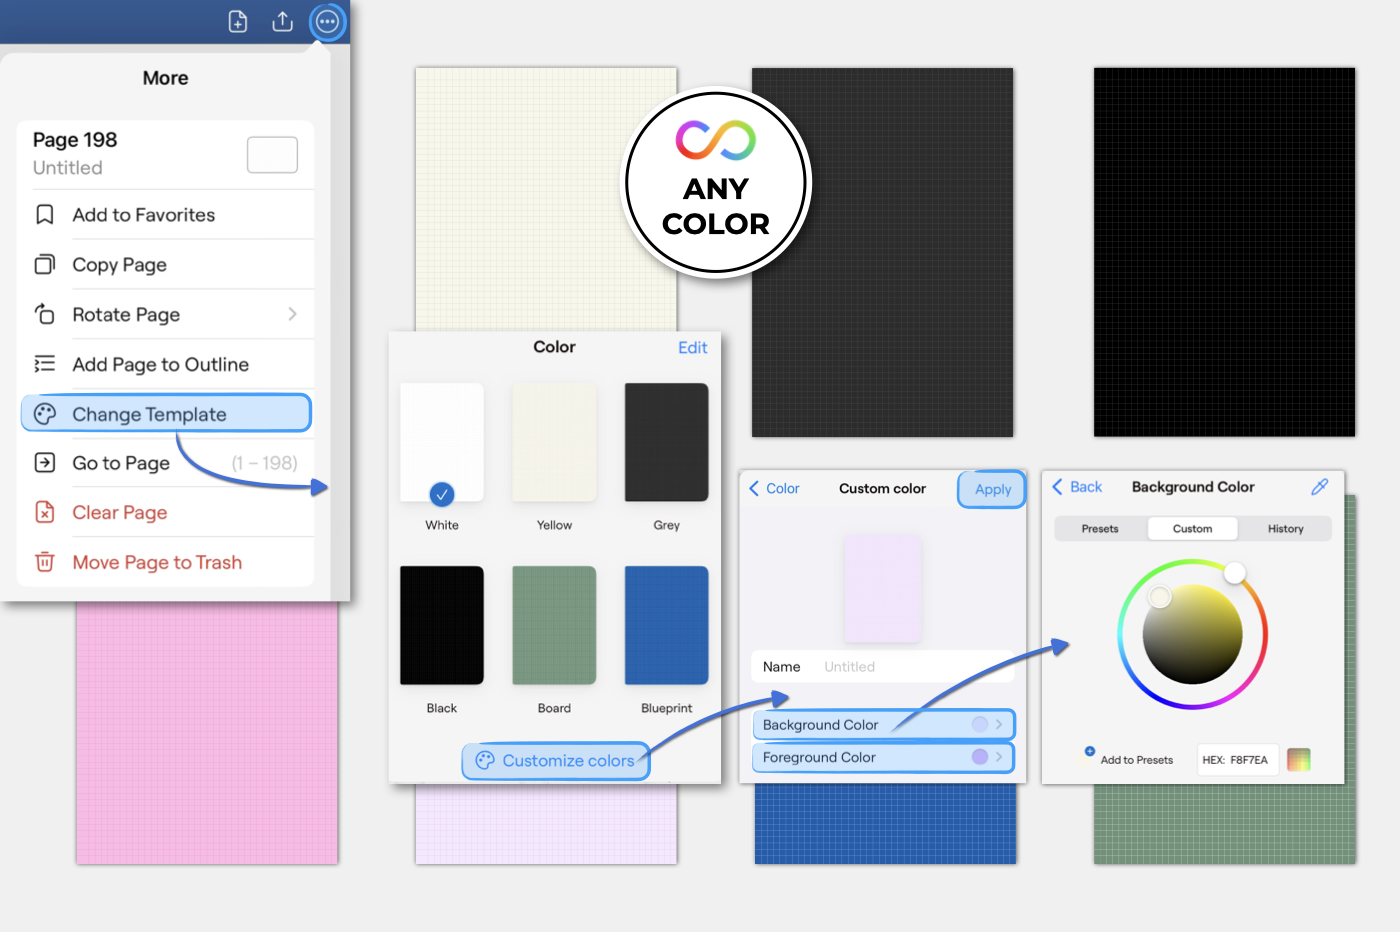Click the Name input field
Image resolution: width=1400 pixels, height=932 pixels.
(x=910, y=667)
